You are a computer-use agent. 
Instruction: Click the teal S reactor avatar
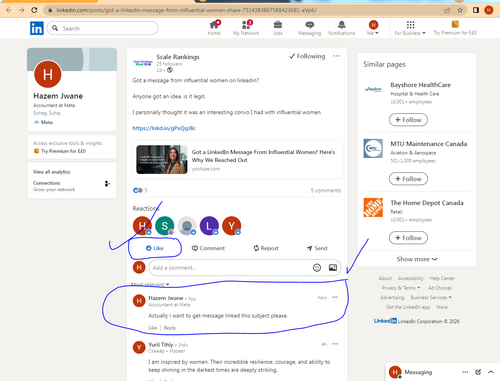165,226
